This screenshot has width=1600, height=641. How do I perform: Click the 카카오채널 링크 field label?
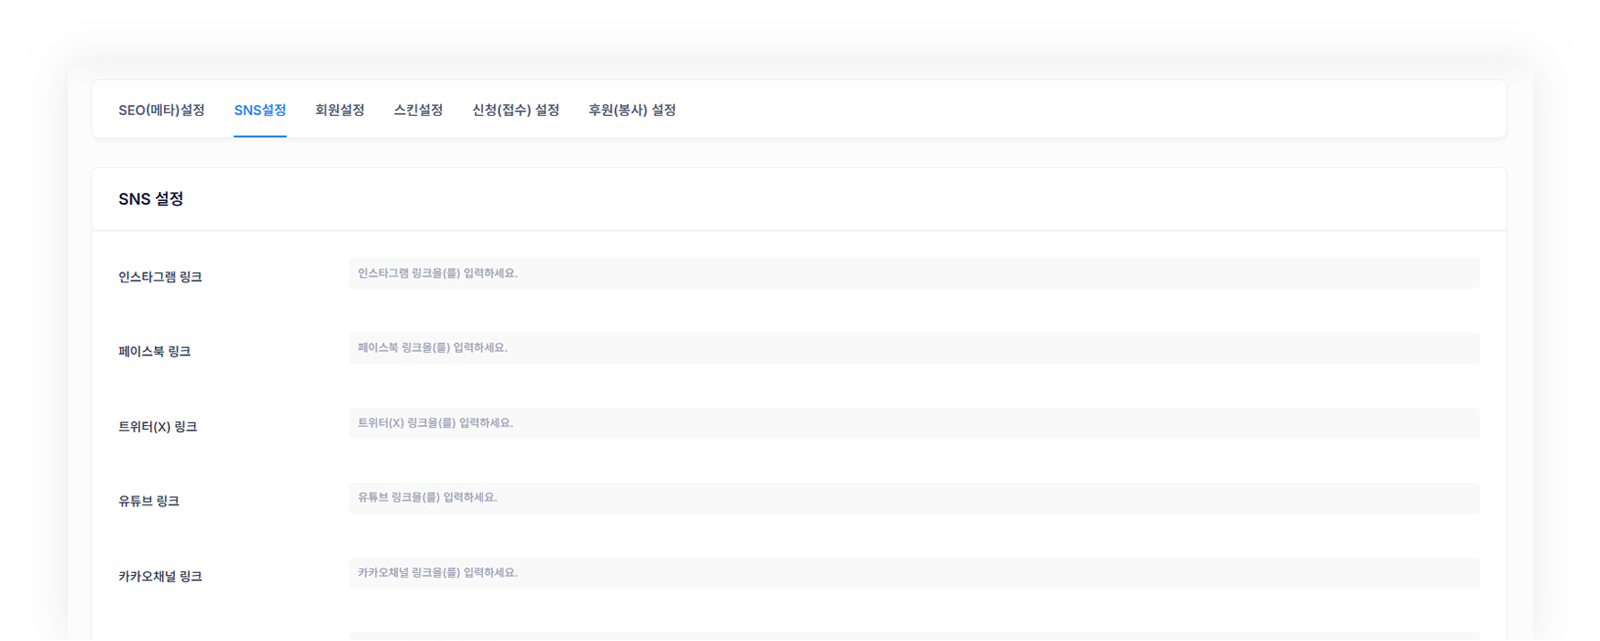pos(160,577)
